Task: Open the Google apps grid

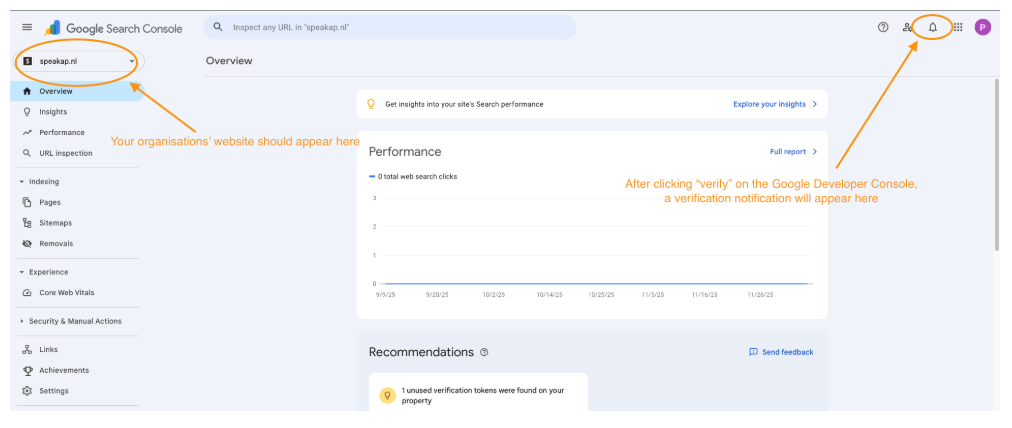Action: click(958, 27)
